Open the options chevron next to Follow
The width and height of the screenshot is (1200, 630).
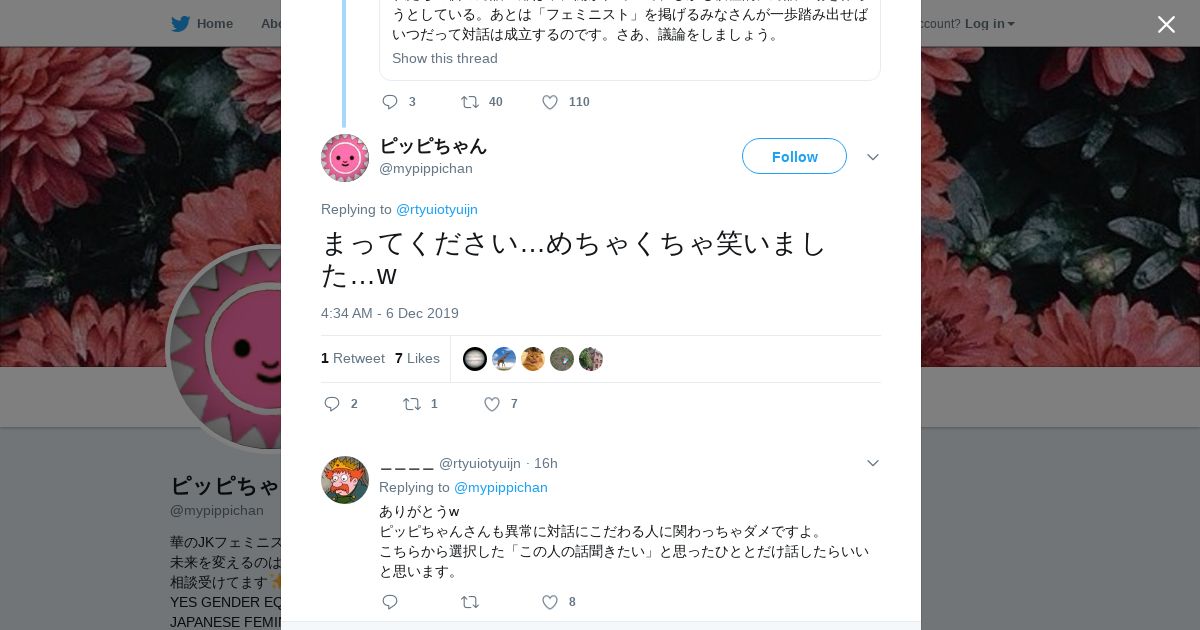pos(873,157)
